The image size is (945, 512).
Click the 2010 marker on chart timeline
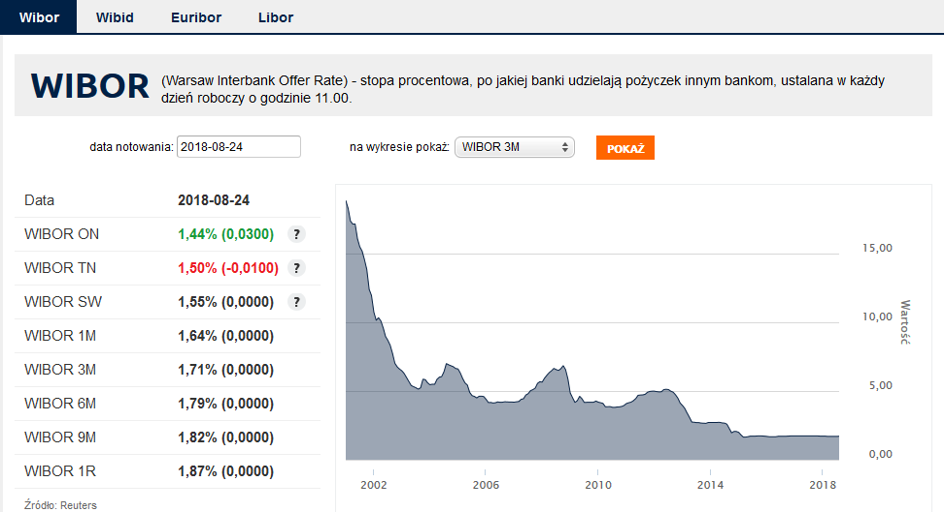[597, 485]
